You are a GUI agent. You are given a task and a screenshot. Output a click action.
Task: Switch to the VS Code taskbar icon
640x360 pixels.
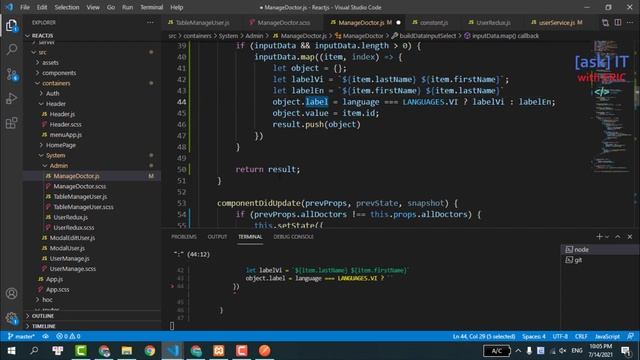click(x=173, y=351)
